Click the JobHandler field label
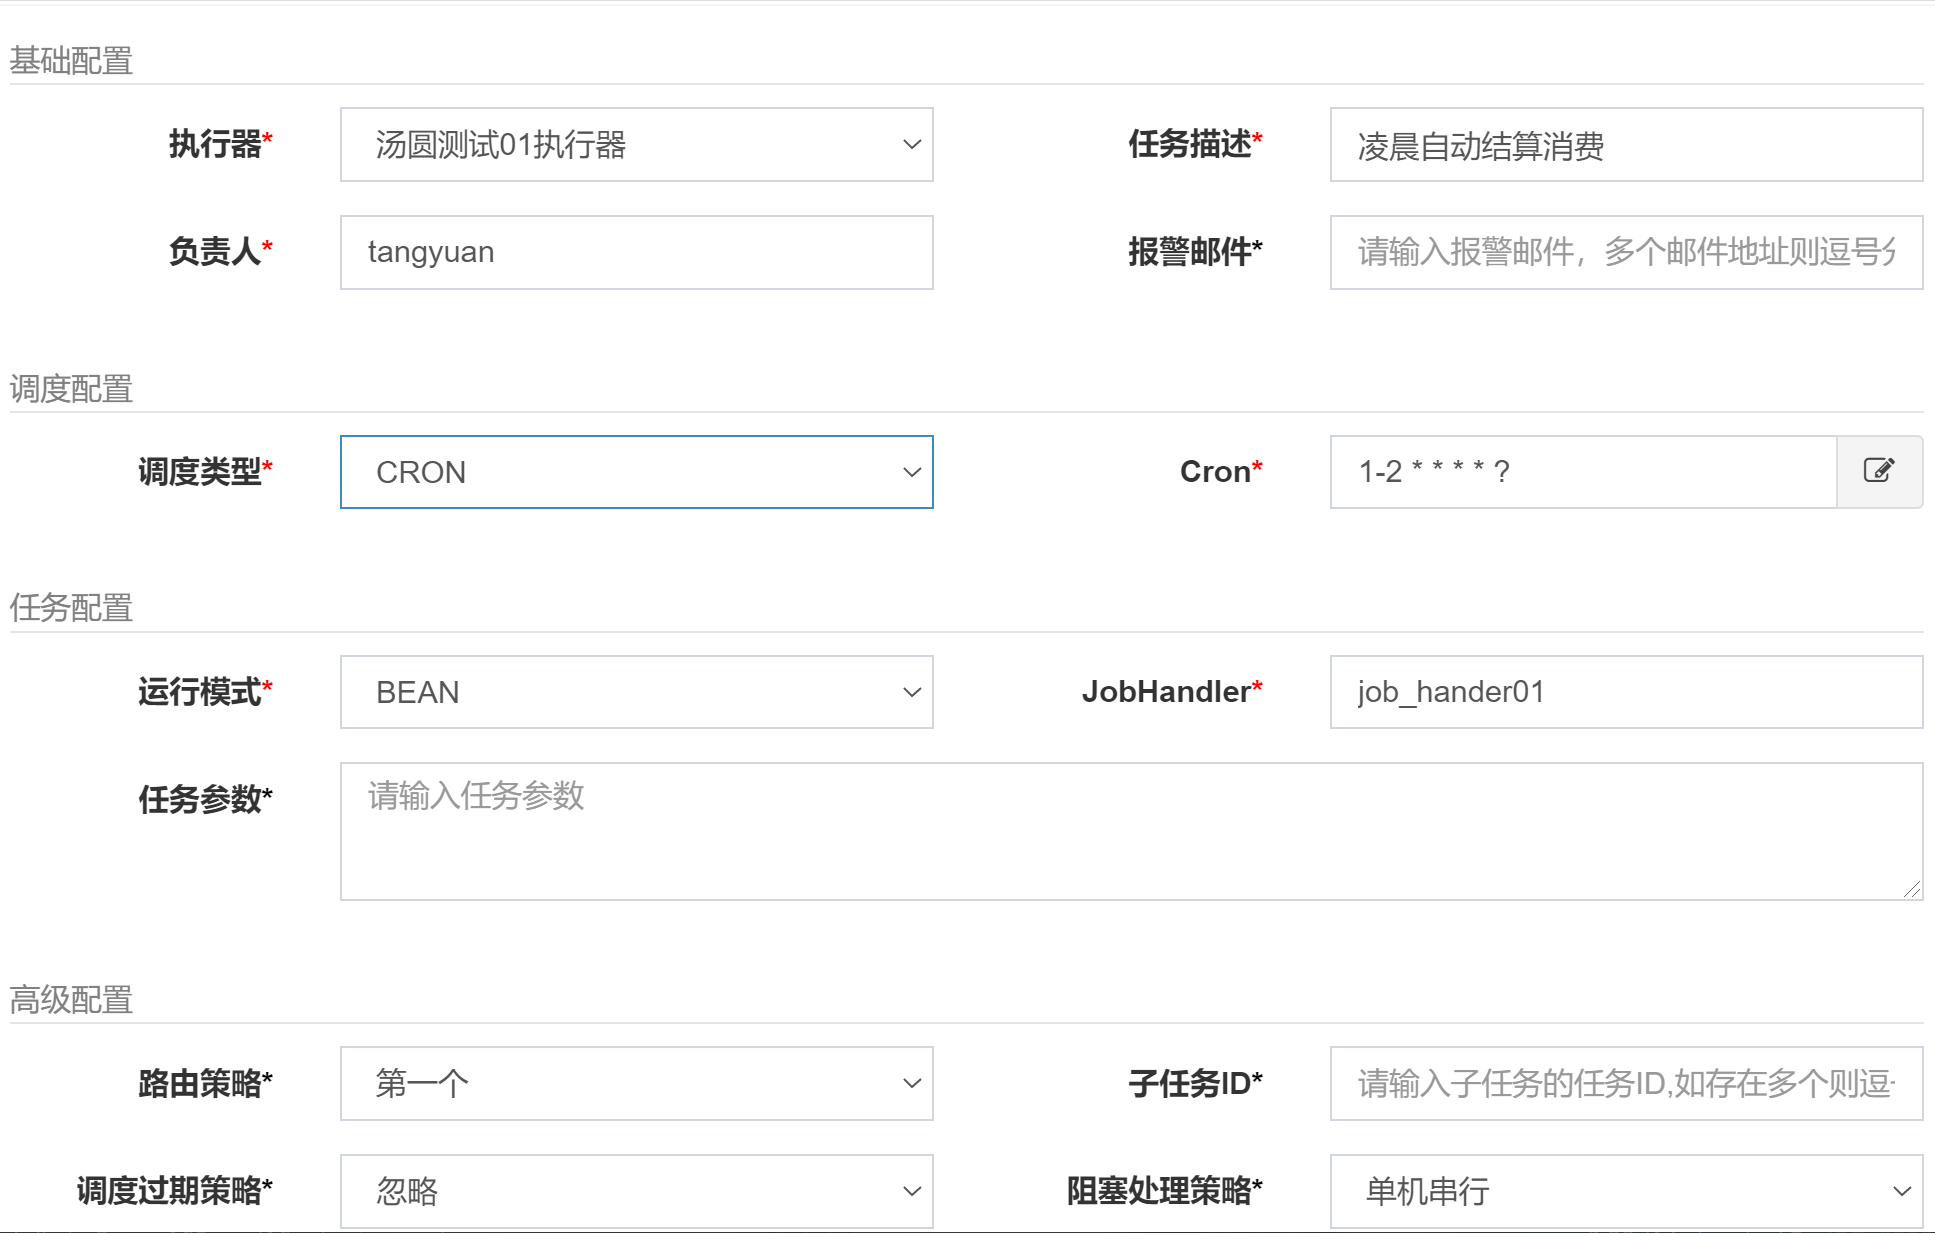Viewport: 1935px width, 1233px height. tap(1172, 691)
